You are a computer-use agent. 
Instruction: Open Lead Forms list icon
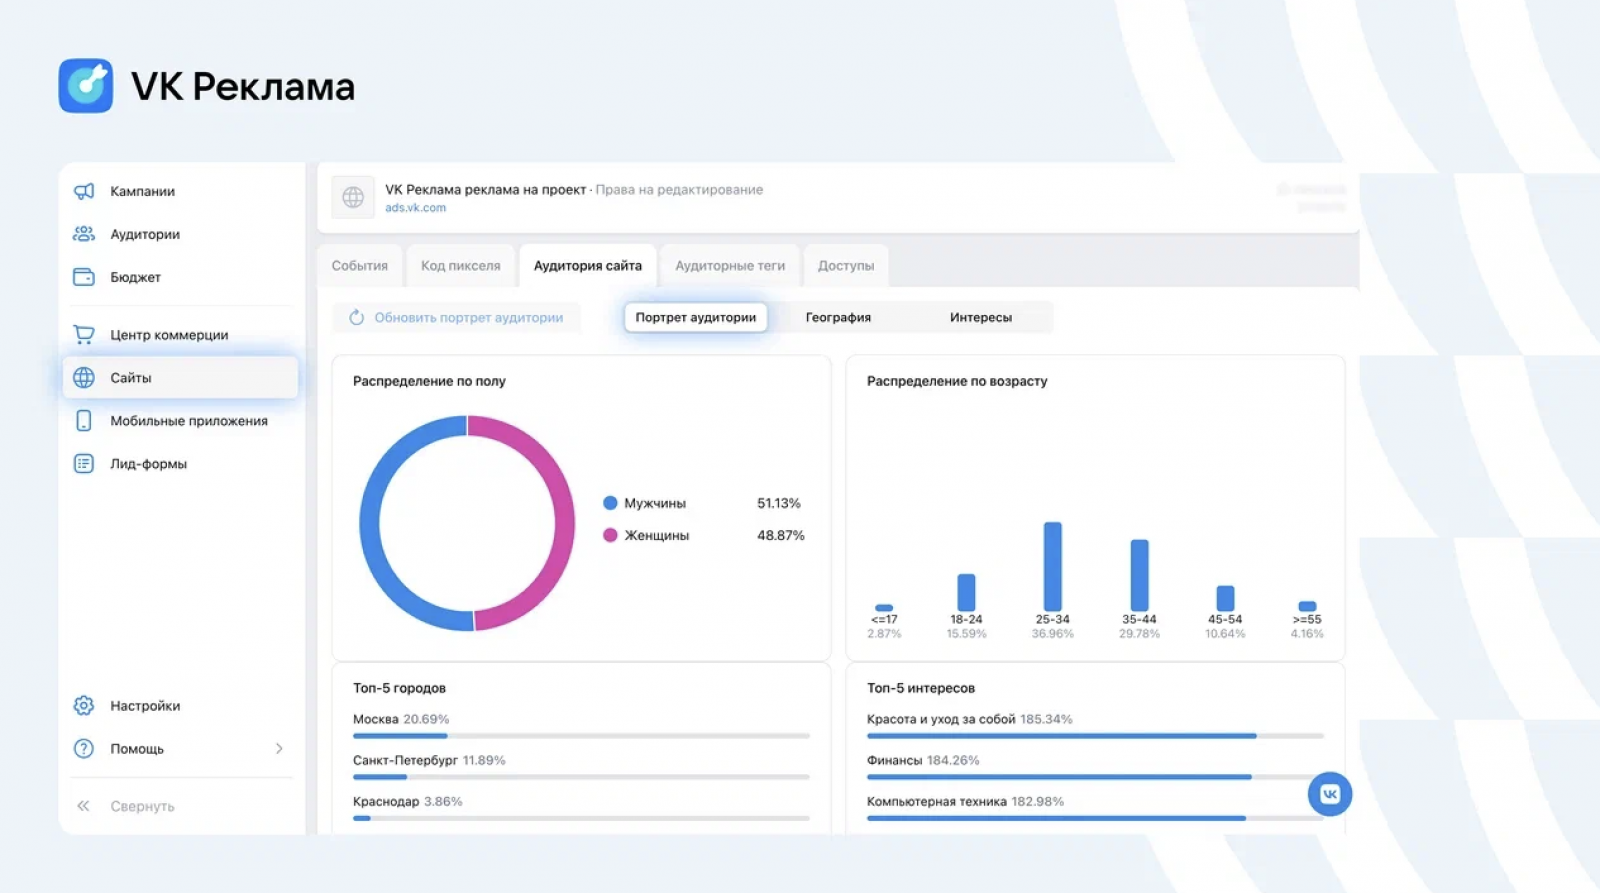click(84, 464)
